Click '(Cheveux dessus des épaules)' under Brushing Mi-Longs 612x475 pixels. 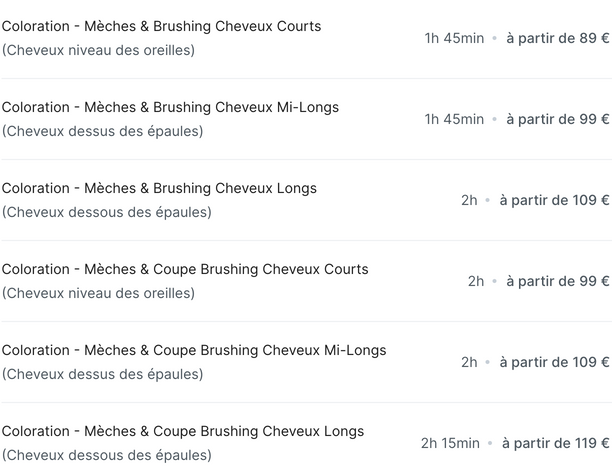pos(103,131)
